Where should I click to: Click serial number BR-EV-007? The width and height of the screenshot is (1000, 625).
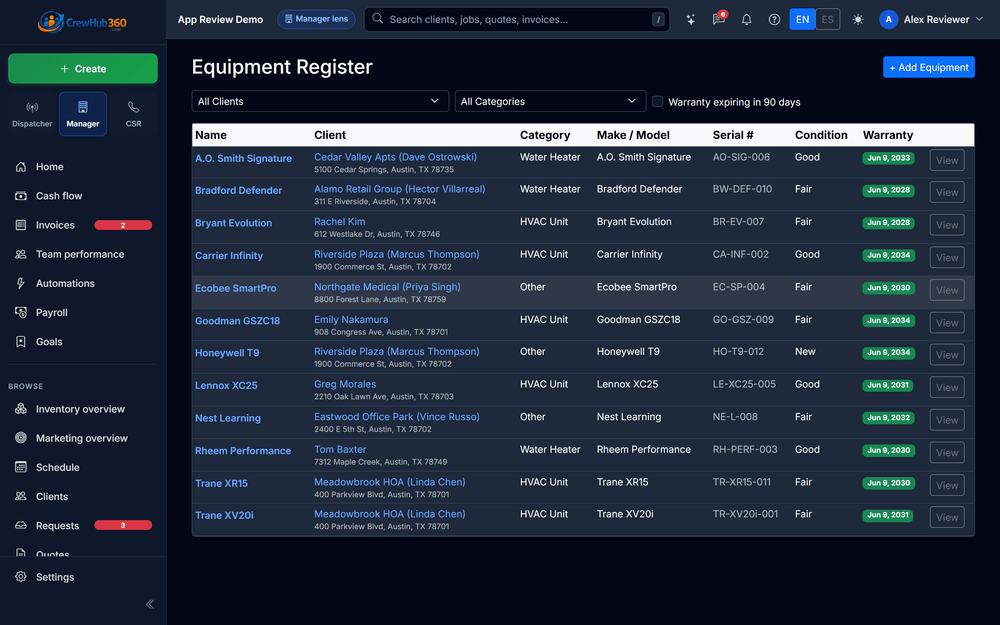[x=738, y=221]
